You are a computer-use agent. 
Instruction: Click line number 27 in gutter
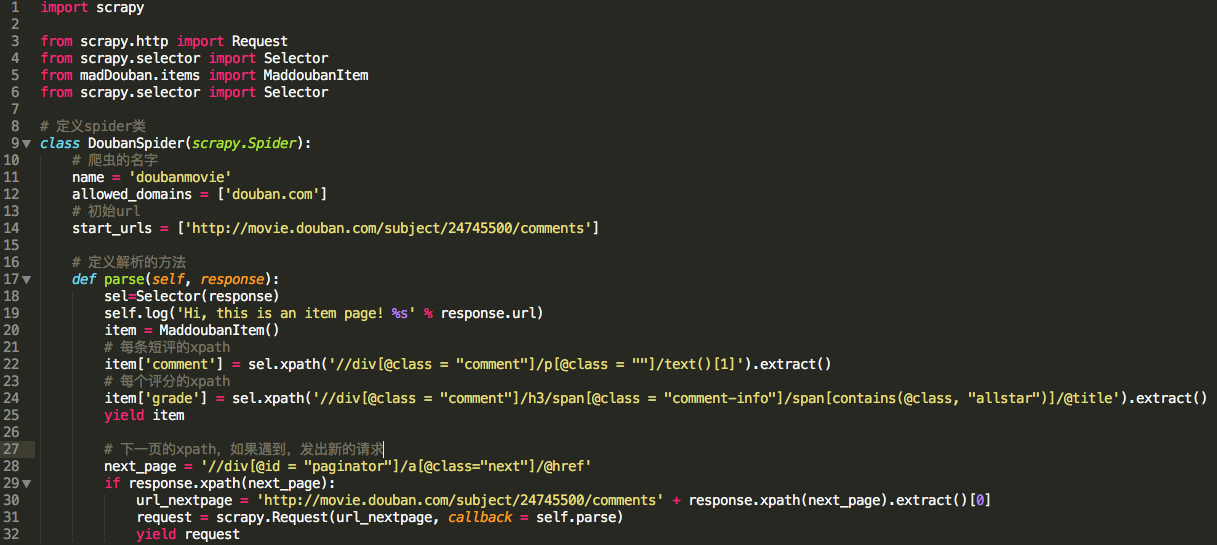click(x=10, y=449)
